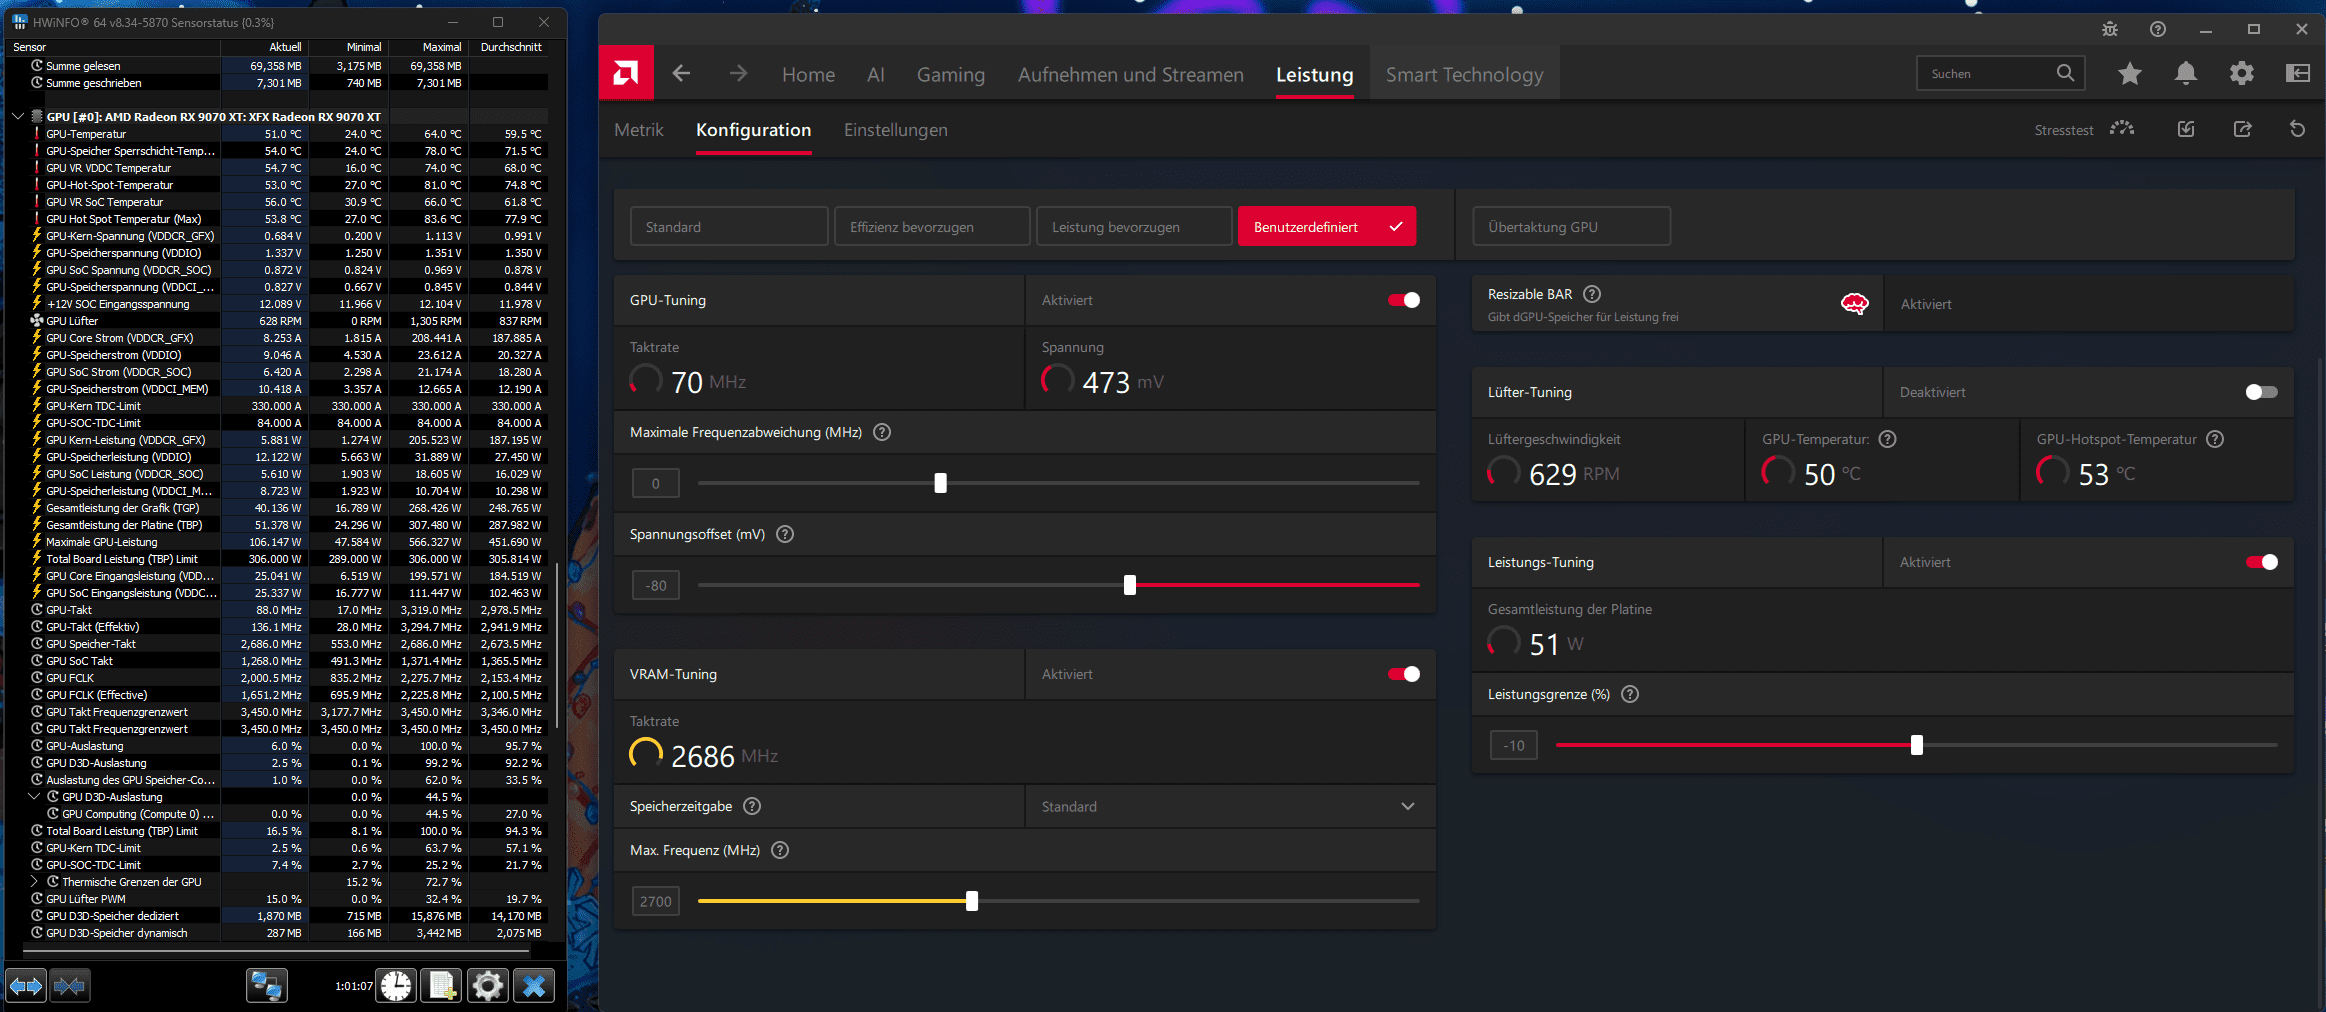The height and width of the screenshot is (1012, 2326).
Task: Click the Leistungsgrenze value box -10
Action: pos(1514,745)
